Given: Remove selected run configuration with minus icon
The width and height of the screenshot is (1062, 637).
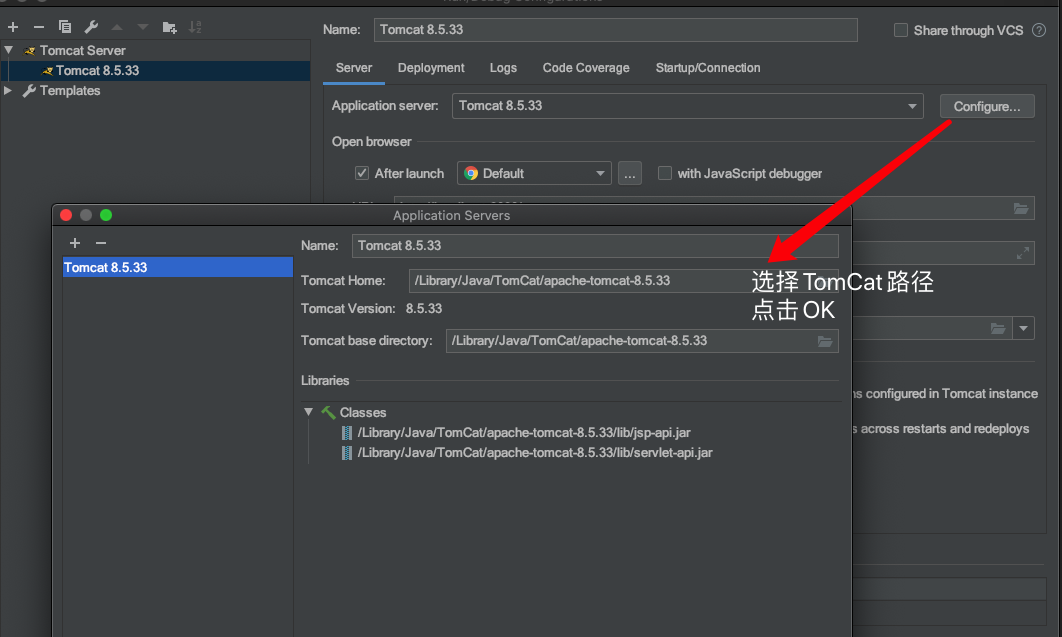Looking at the screenshot, I should [x=39, y=27].
